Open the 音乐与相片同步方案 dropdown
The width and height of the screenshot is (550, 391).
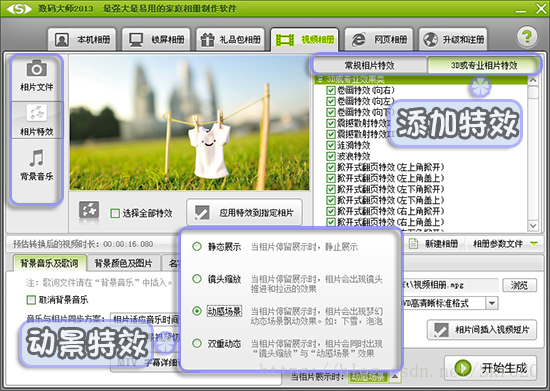[x=145, y=319]
